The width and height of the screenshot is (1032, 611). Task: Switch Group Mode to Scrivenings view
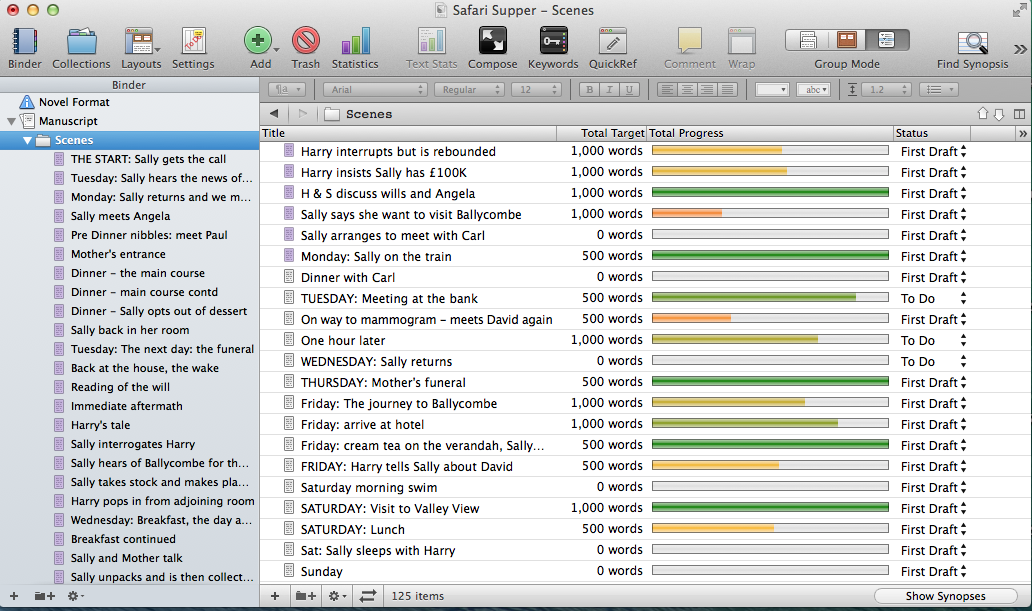(808, 41)
